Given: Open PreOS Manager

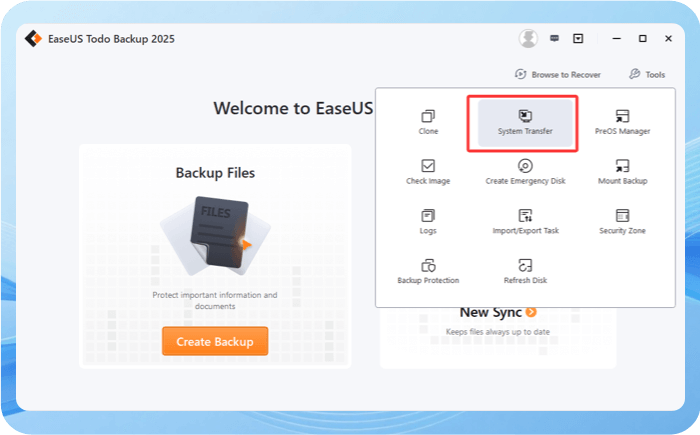Looking at the screenshot, I should pos(621,122).
